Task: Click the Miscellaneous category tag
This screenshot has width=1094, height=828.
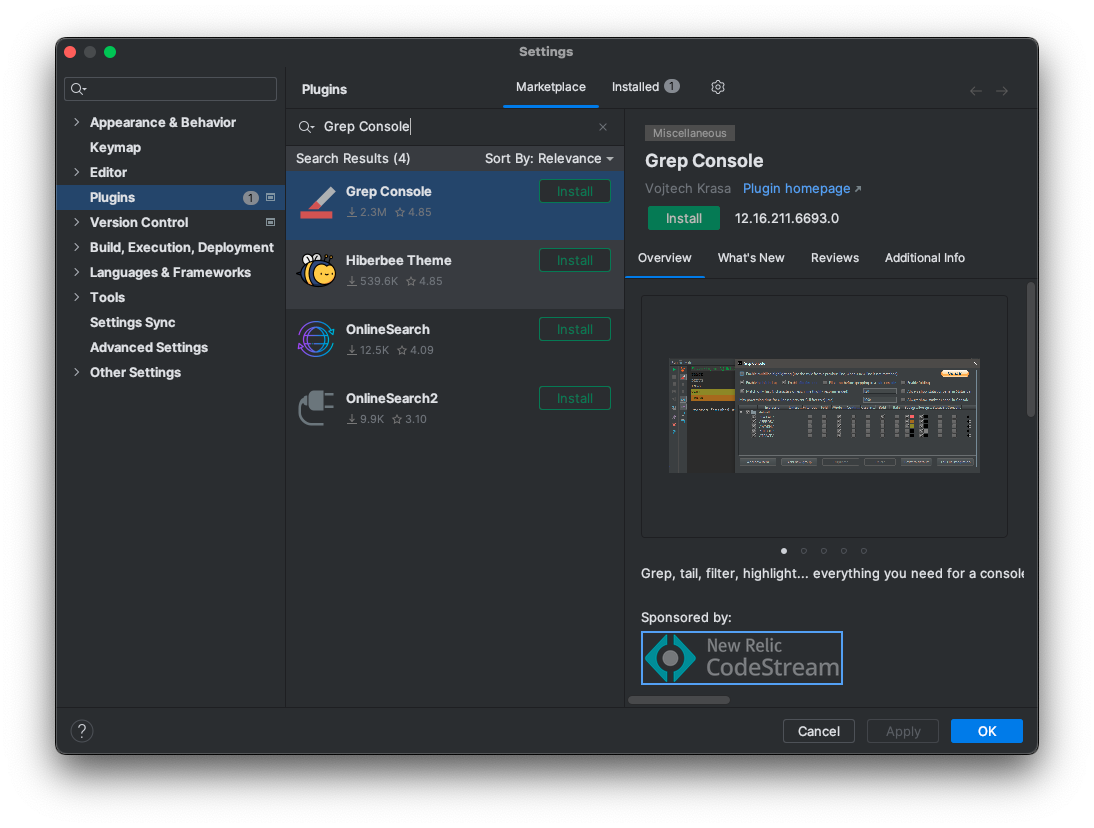Action: tap(689, 133)
